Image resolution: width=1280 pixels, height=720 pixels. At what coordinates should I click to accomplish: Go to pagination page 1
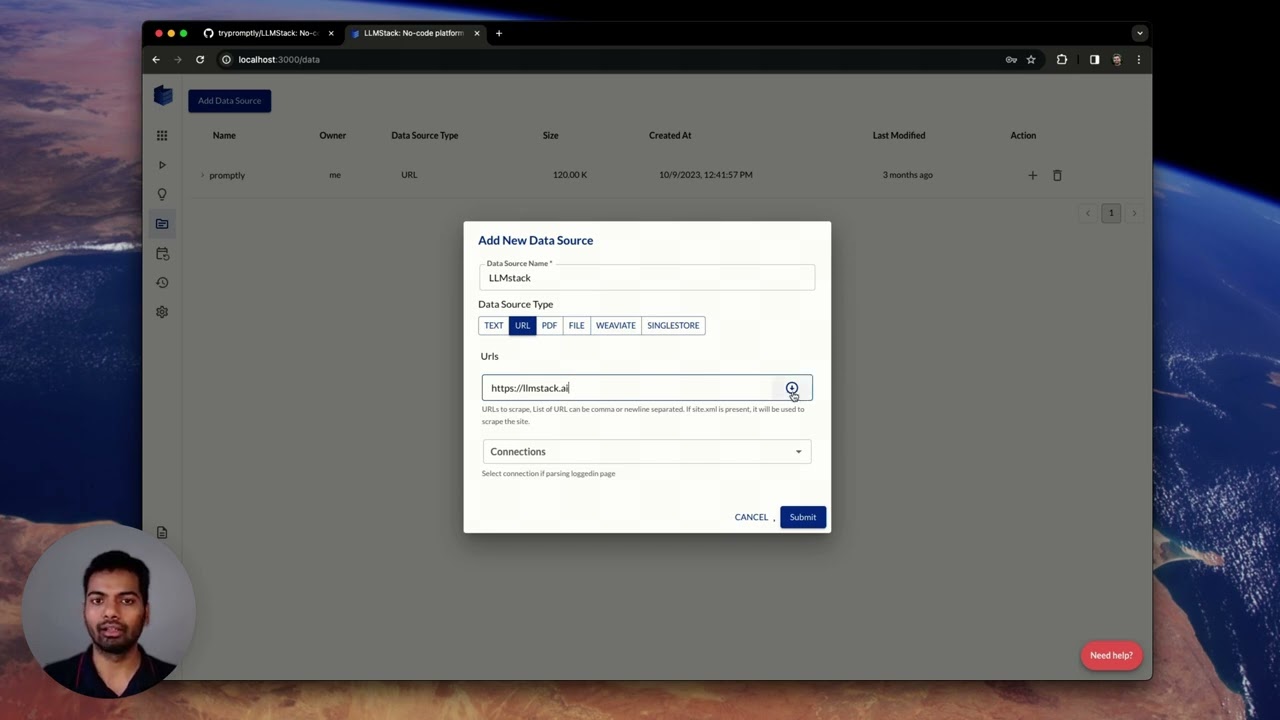point(1111,213)
